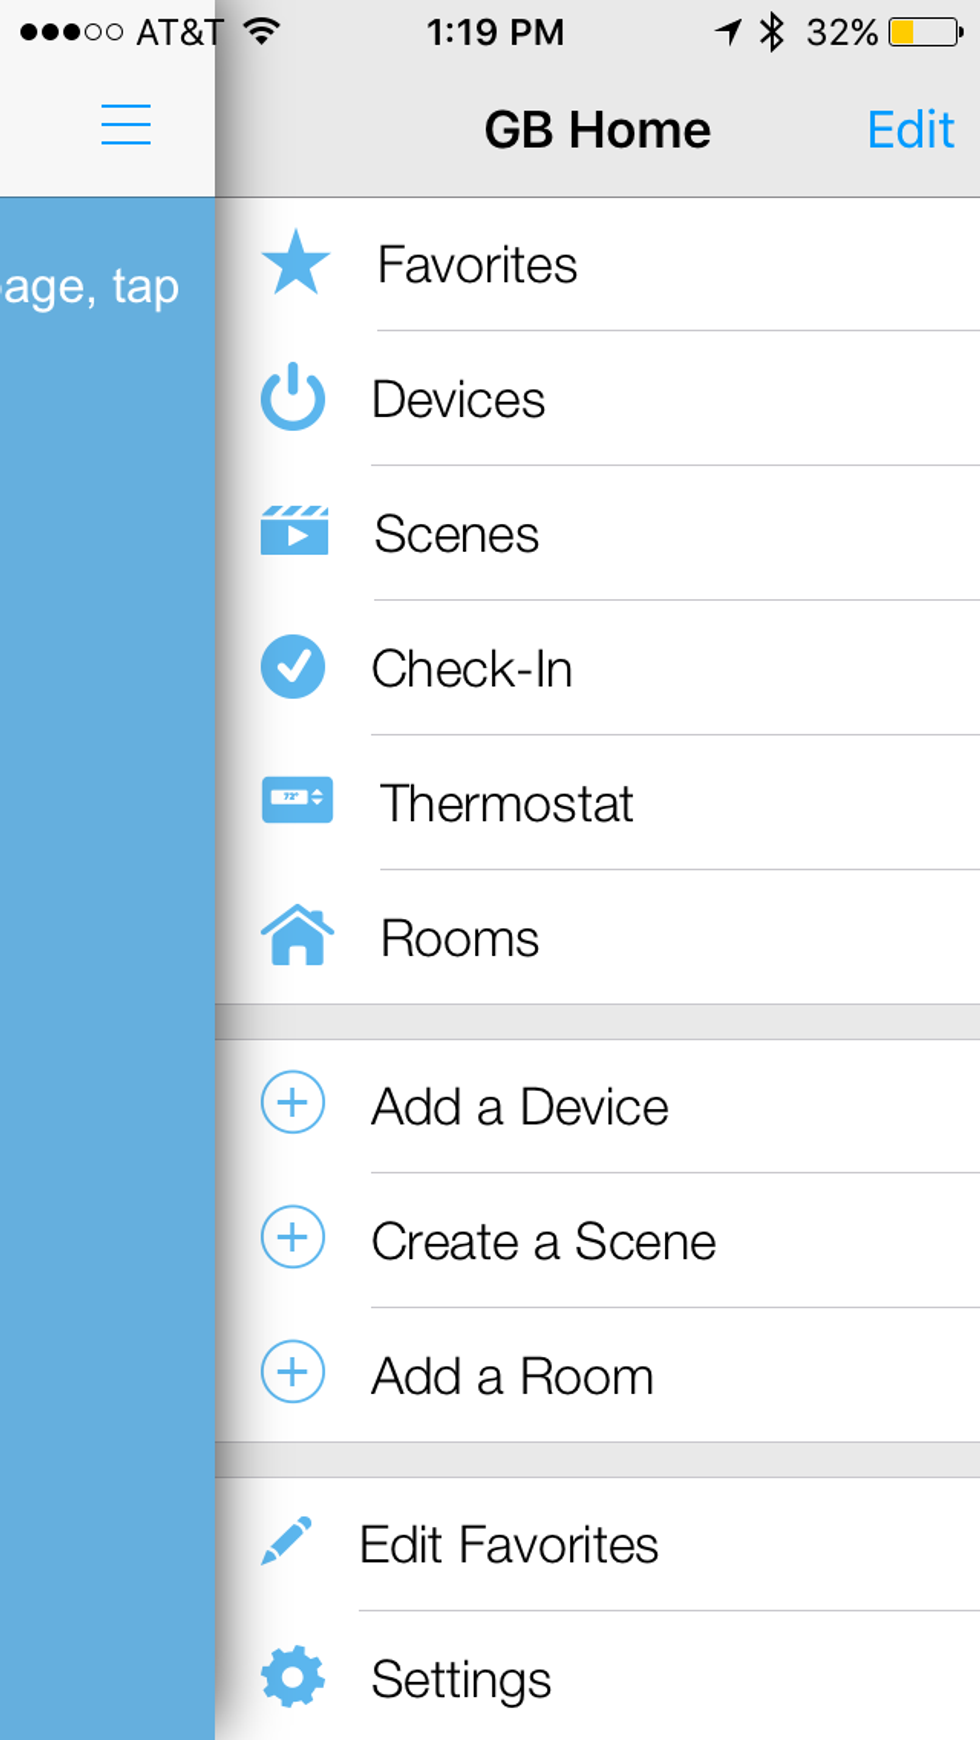The image size is (980, 1740).
Task: Tap the Create a Scene plus icon
Action: click(x=292, y=1238)
